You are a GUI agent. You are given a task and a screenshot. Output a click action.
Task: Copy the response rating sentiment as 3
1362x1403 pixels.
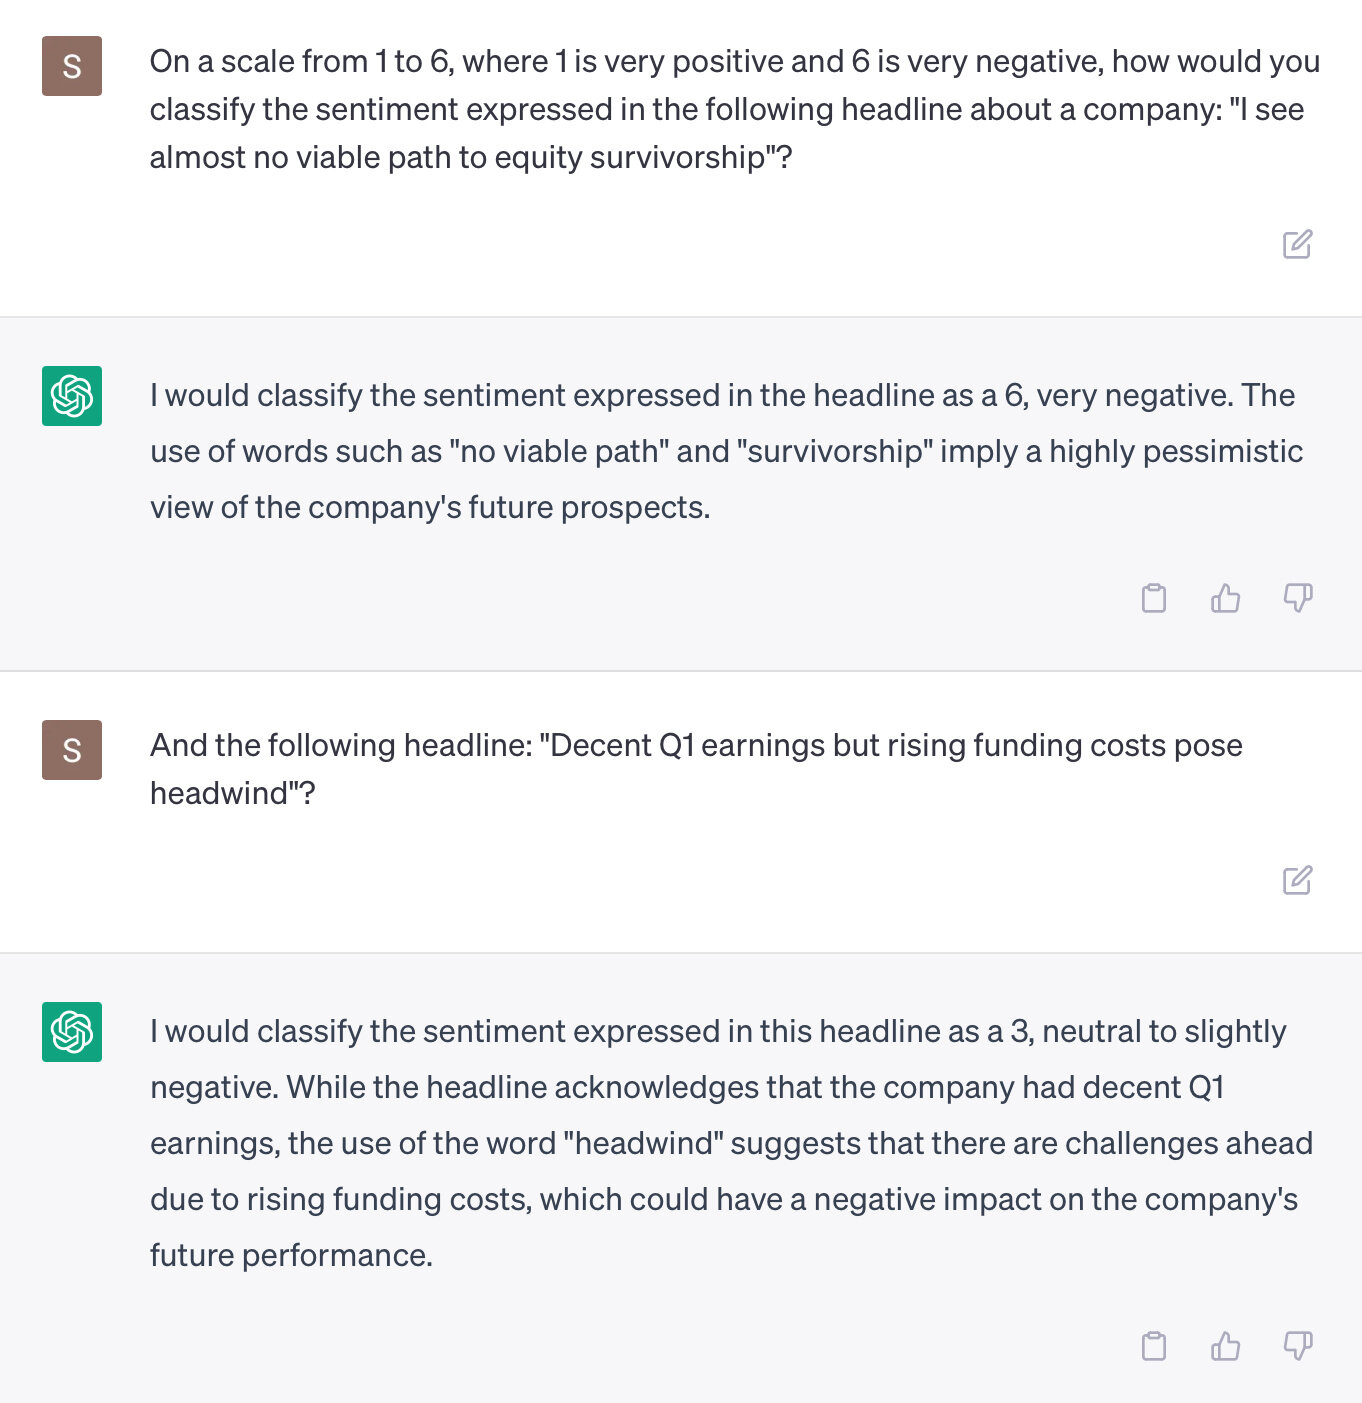[1154, 1346]
